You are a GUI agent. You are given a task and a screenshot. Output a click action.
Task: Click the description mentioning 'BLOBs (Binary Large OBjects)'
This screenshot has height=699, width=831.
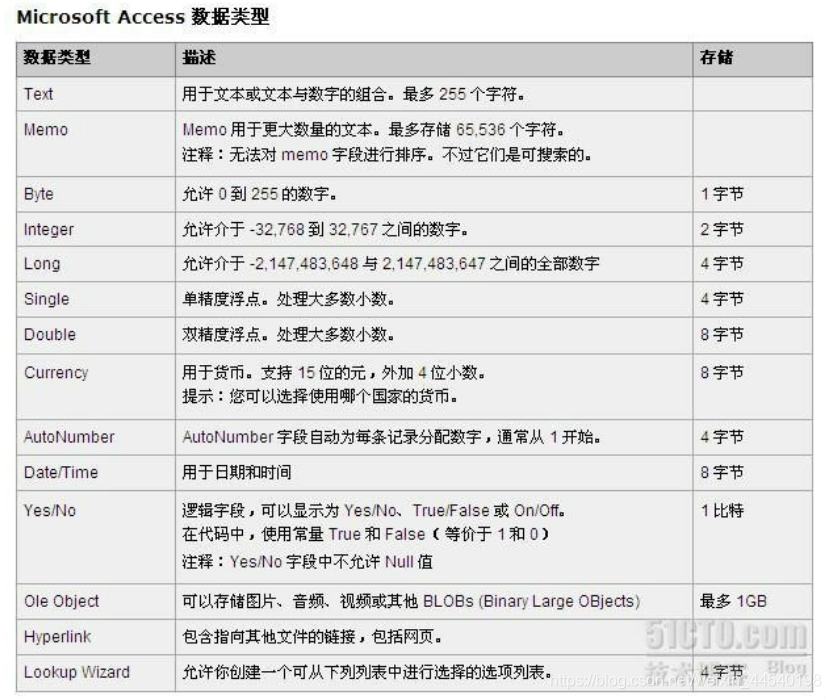click(x=411, y=601)
